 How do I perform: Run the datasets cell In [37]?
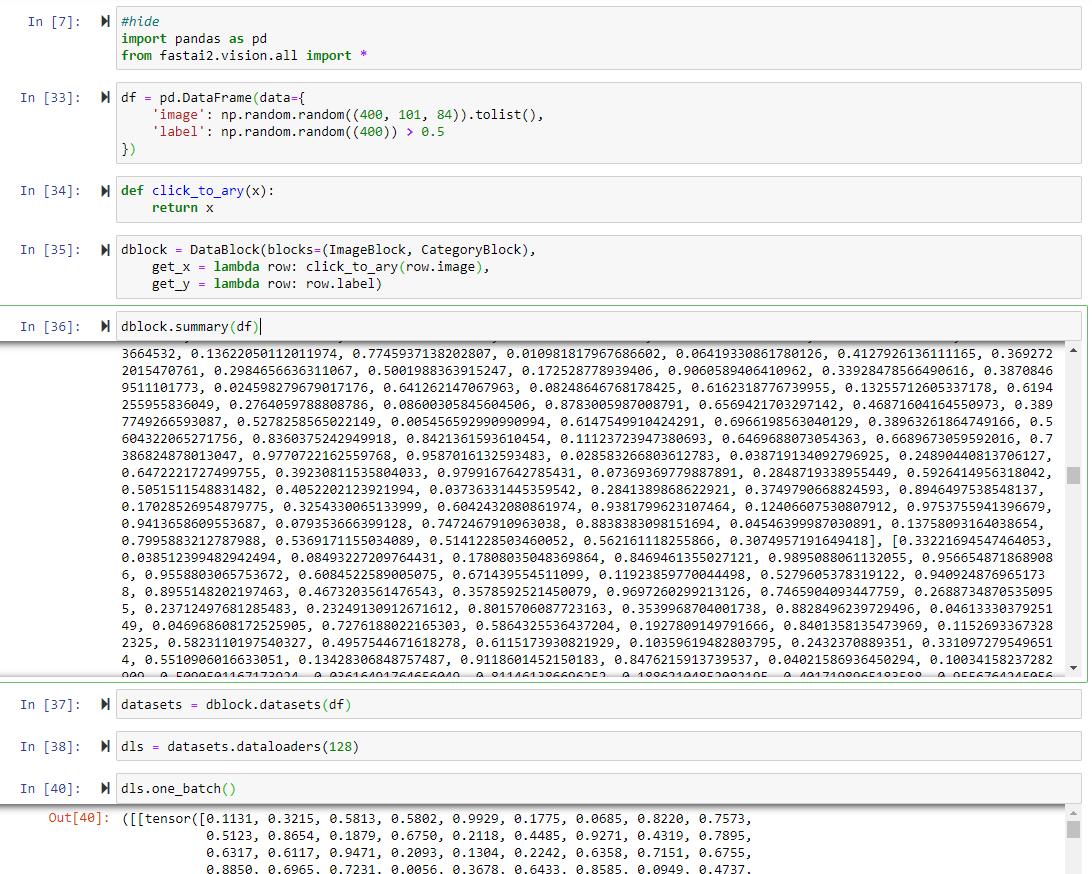tap(104, 704)
